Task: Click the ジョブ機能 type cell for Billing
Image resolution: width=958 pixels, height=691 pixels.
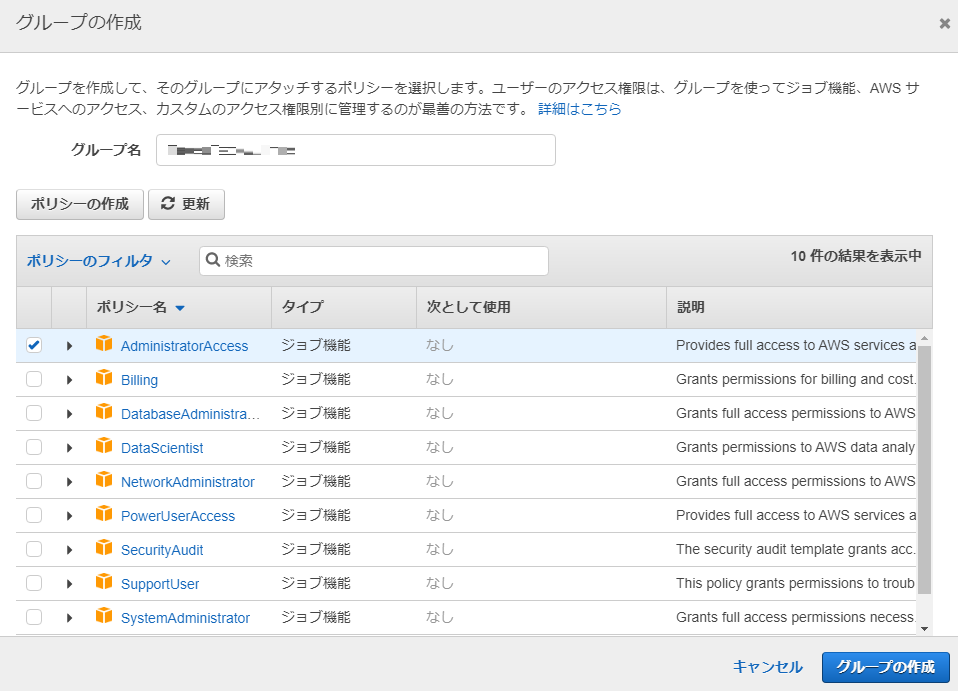Action: coord(316,379)
